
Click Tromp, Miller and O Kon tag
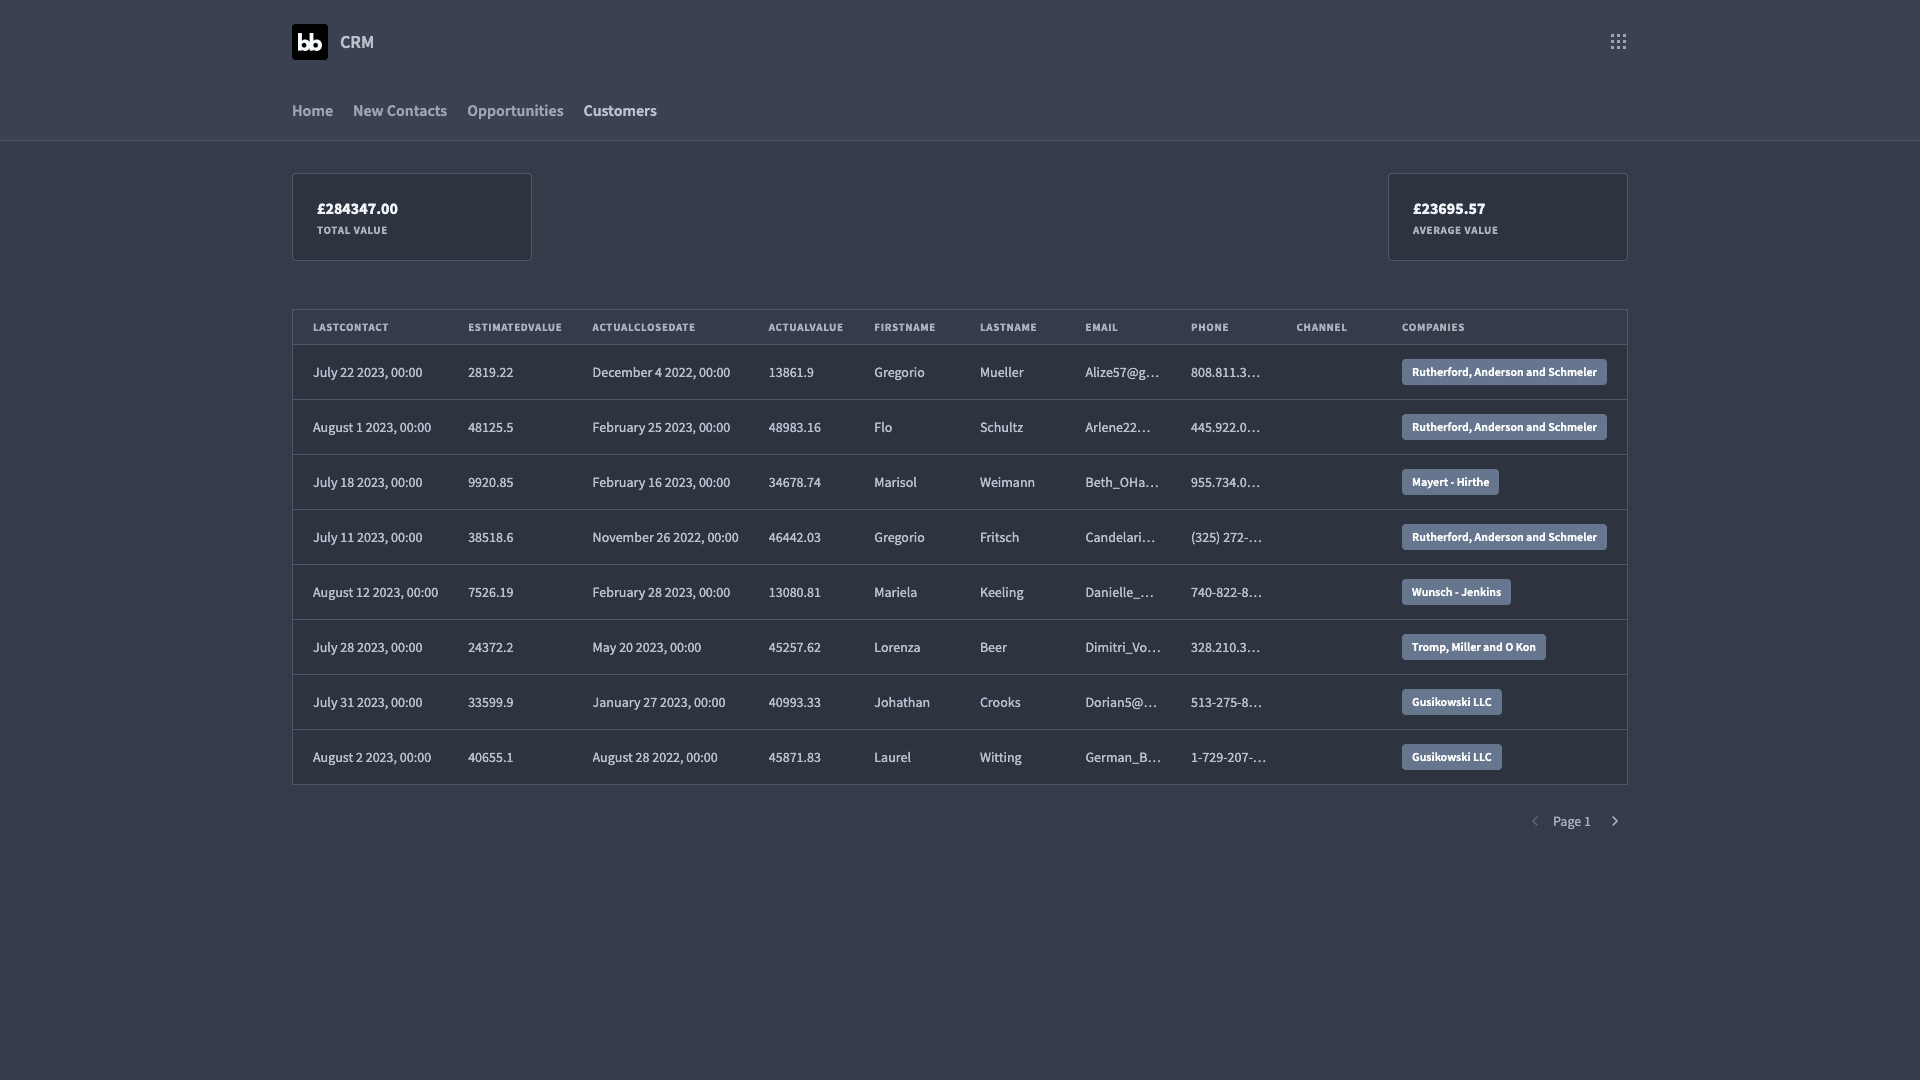[x=1473, y=647]
